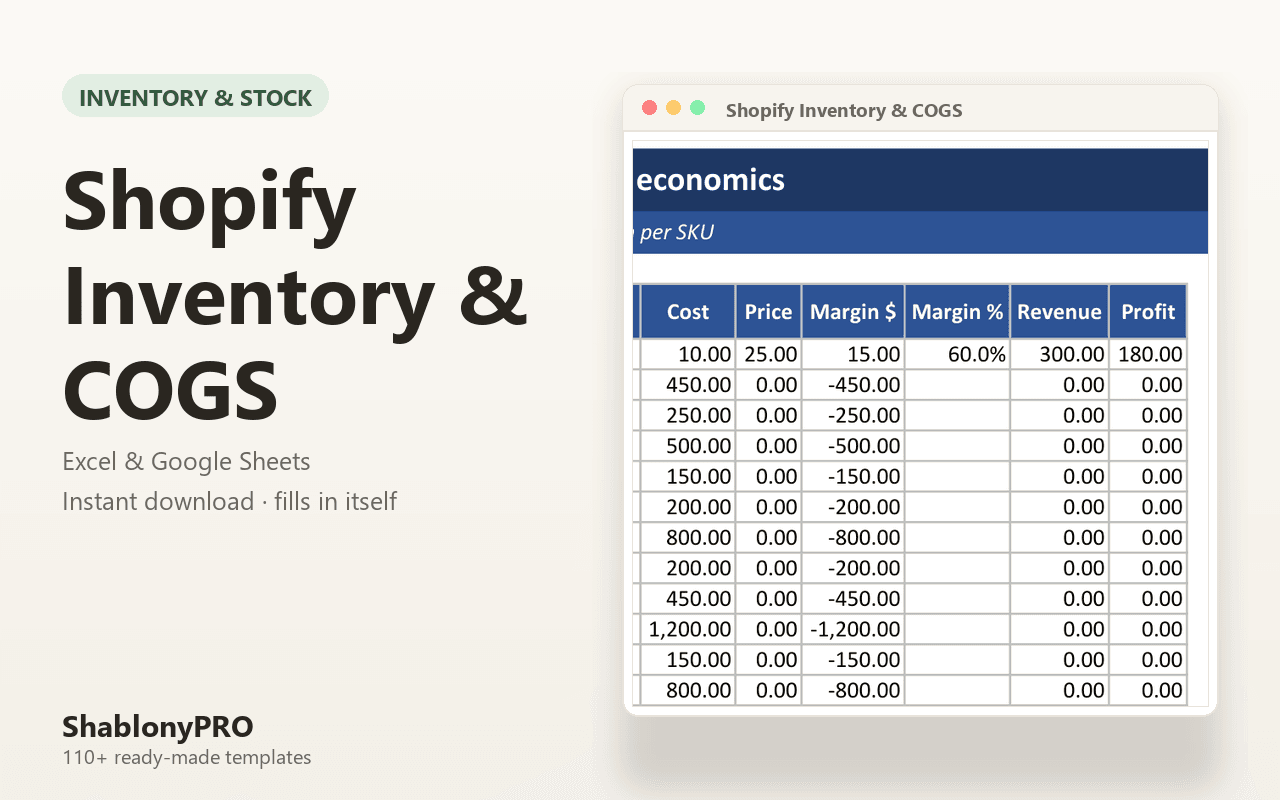Click 'Instant download · fills in itself' text
This screenshot has height=800, width=1280.
pyautogui.click(x=229, y=501)
